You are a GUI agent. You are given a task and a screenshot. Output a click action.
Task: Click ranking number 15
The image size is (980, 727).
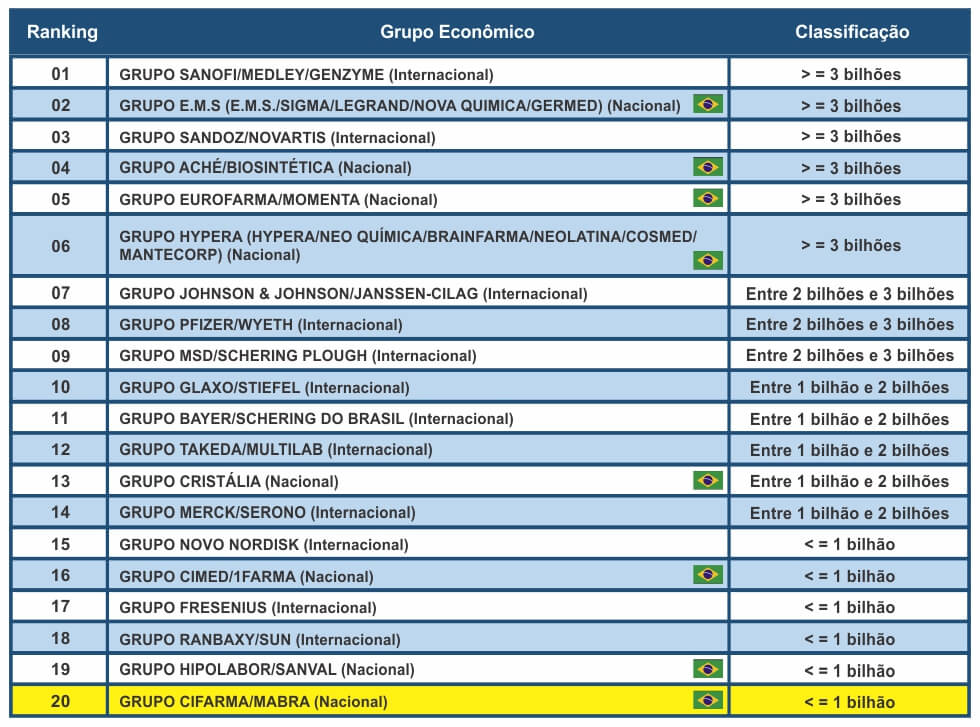(x=61, y=544)
